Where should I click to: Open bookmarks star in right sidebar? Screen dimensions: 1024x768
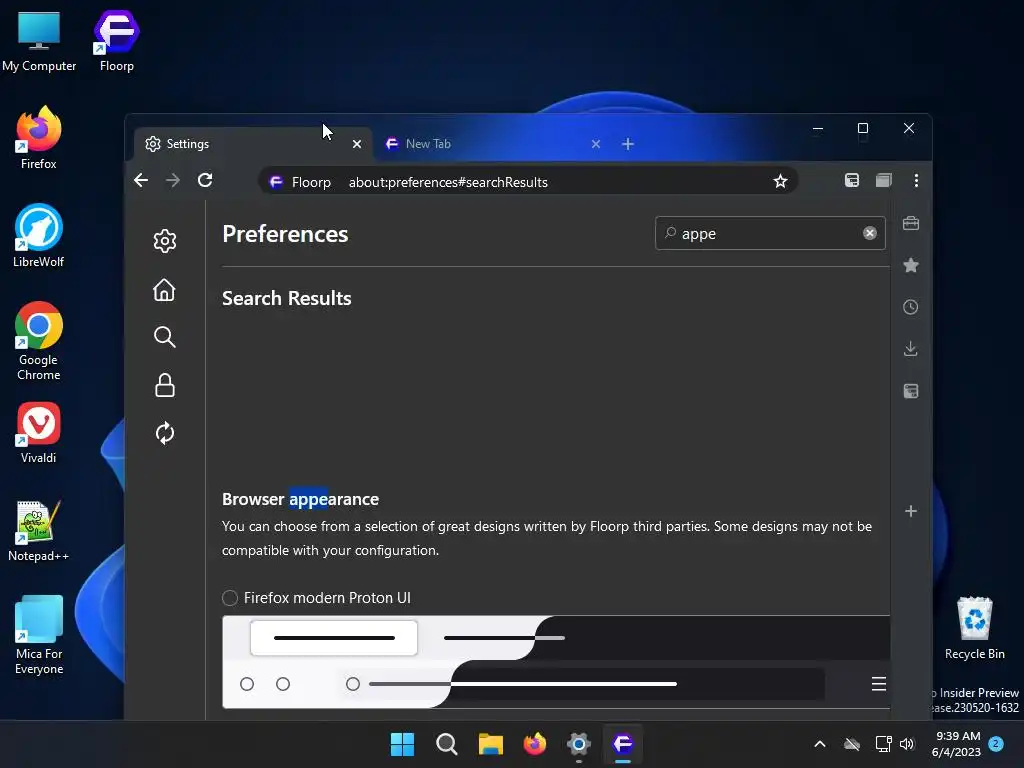911,265
